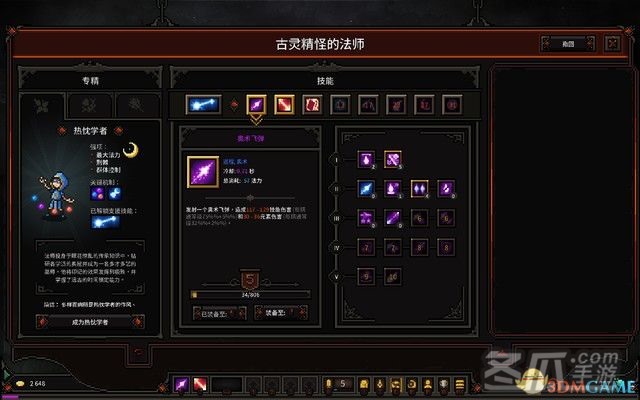Click the purple sword rune in tier III
This screenshot has height=400, width=640.
tap(393, 218)
